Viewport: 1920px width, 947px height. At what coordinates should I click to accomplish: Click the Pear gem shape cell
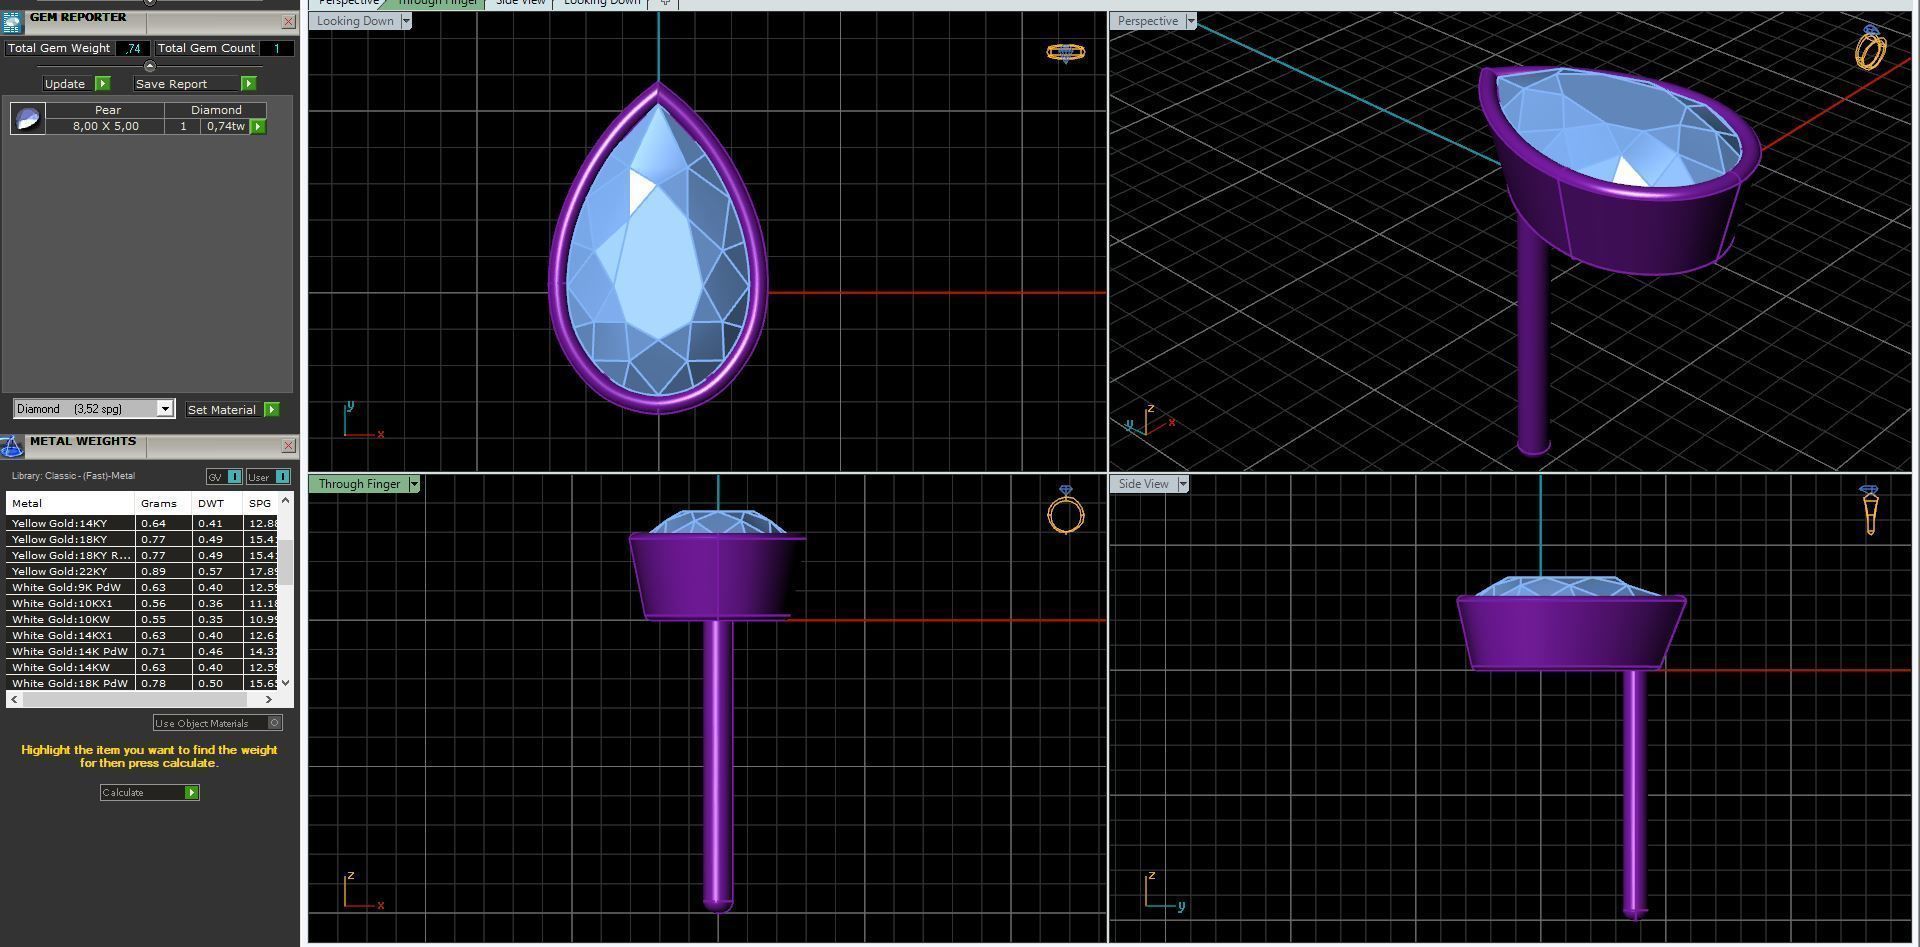107,110
